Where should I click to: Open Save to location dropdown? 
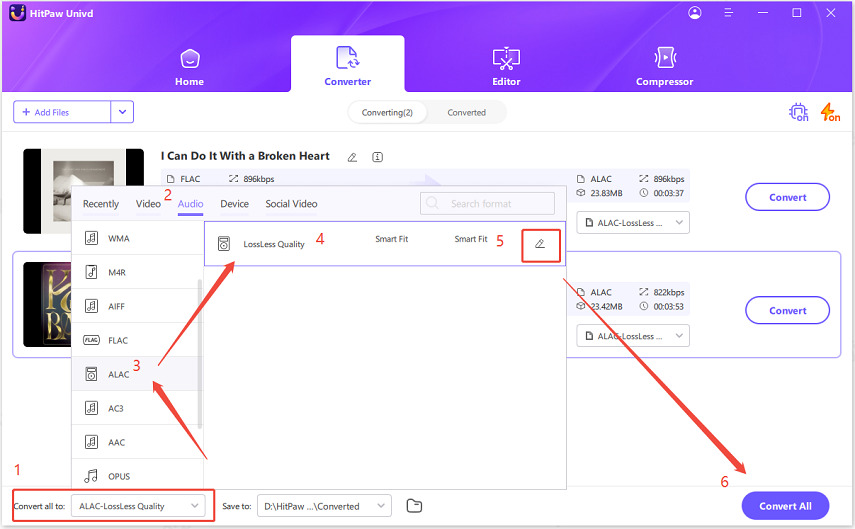324,506
